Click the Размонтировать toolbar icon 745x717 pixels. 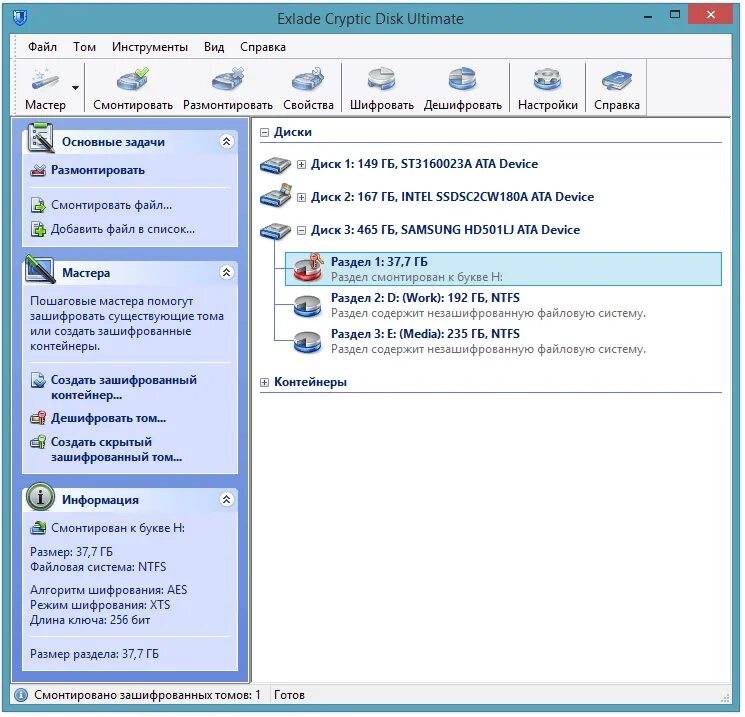tap(228, 79)
